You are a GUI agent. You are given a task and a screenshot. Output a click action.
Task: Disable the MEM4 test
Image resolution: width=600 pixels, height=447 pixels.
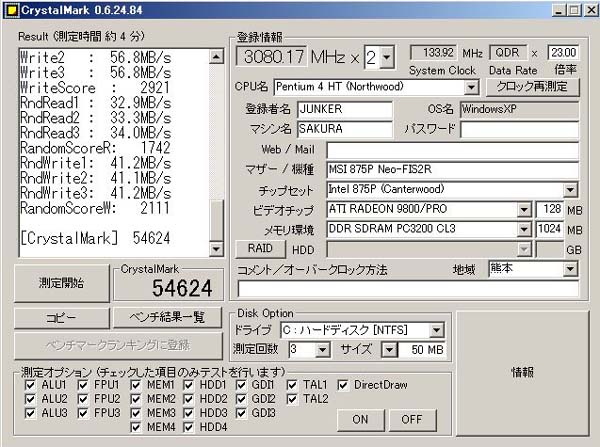tap(135, 427)
